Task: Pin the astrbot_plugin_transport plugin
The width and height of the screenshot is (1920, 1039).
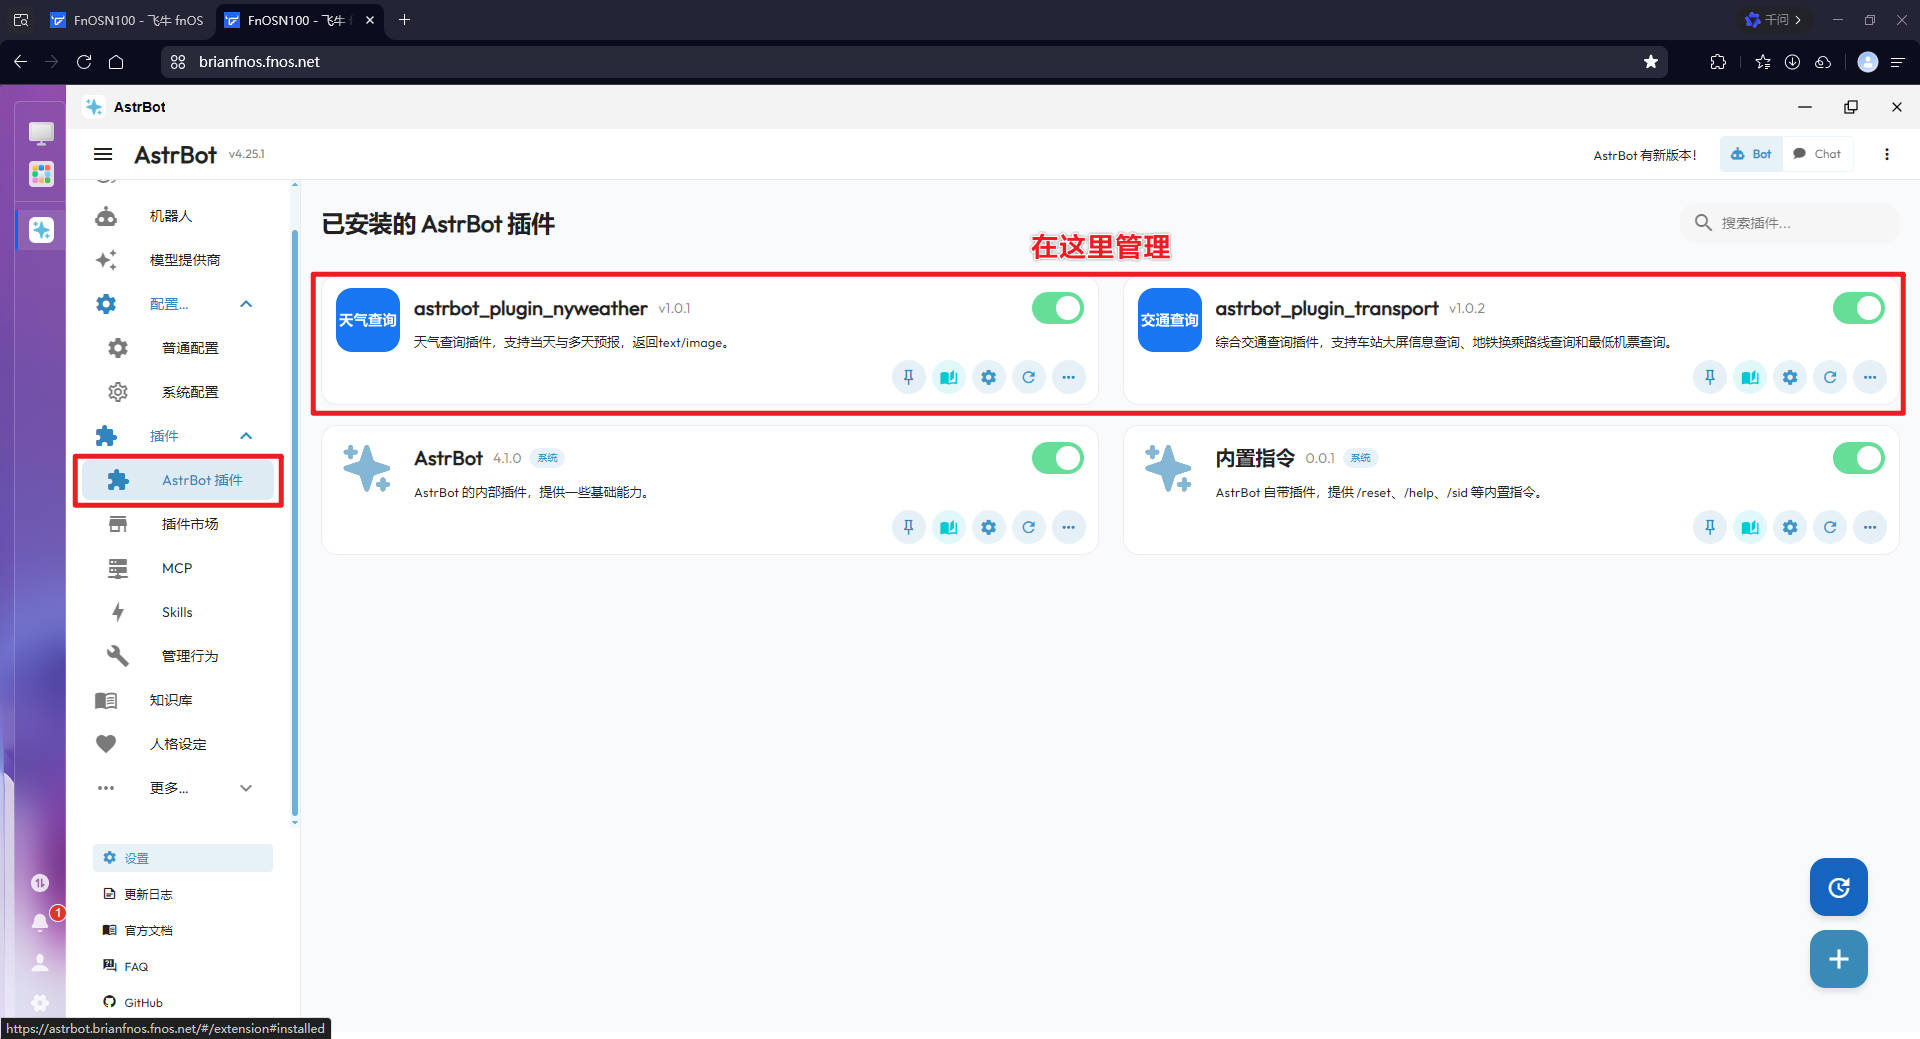Action: click(x=1710, y=377)
